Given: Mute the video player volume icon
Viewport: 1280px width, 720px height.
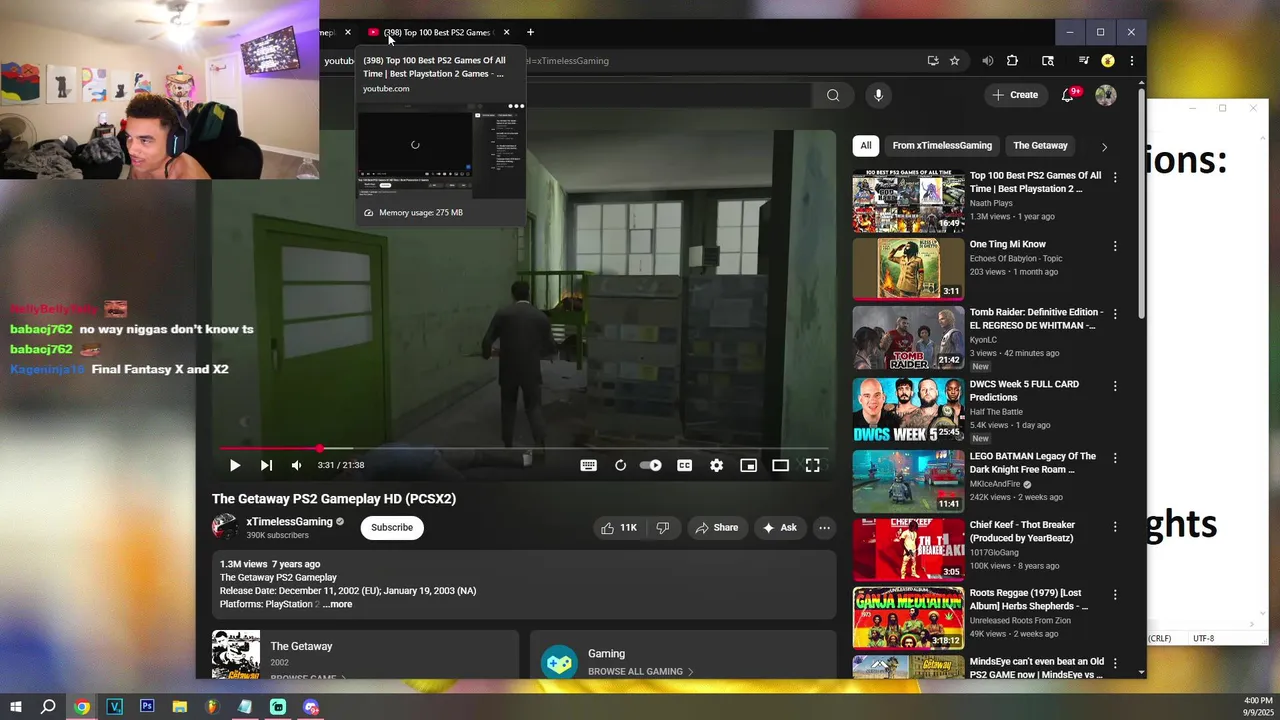Looking at the screenshot, I should point(297,465).
